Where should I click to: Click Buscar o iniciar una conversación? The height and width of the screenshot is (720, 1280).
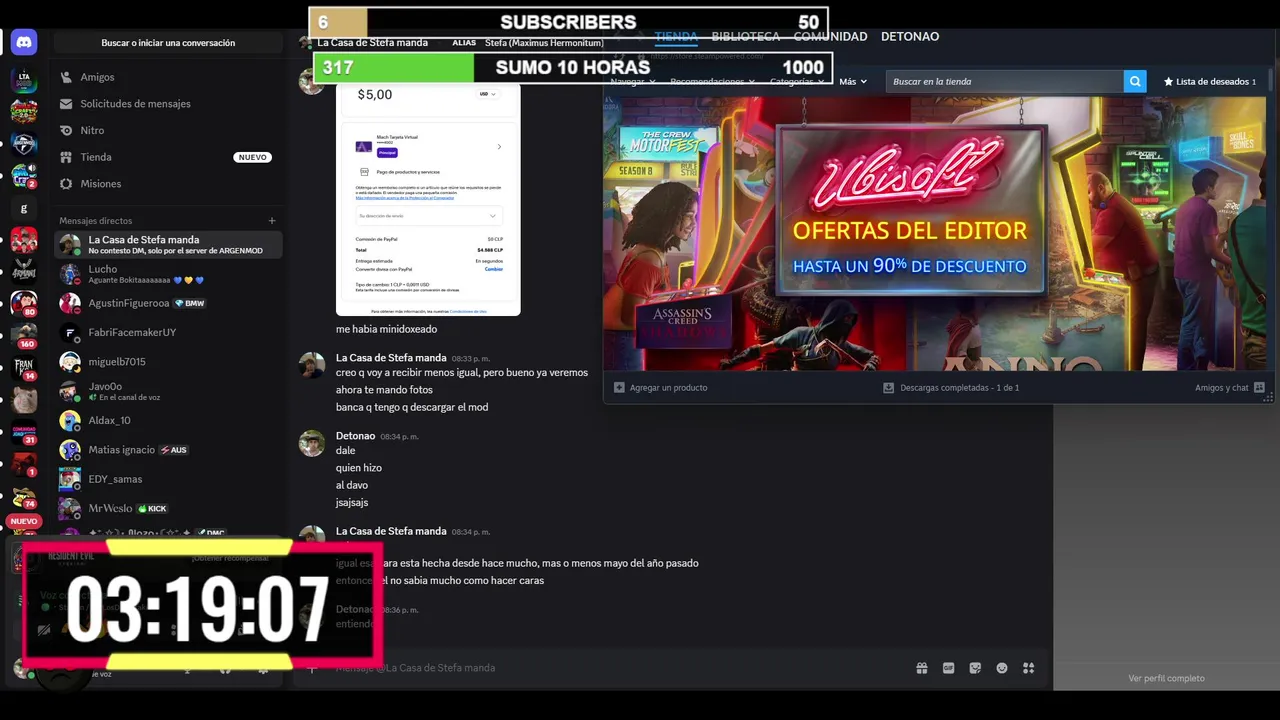pyautogui.click(x=168, y=43)
